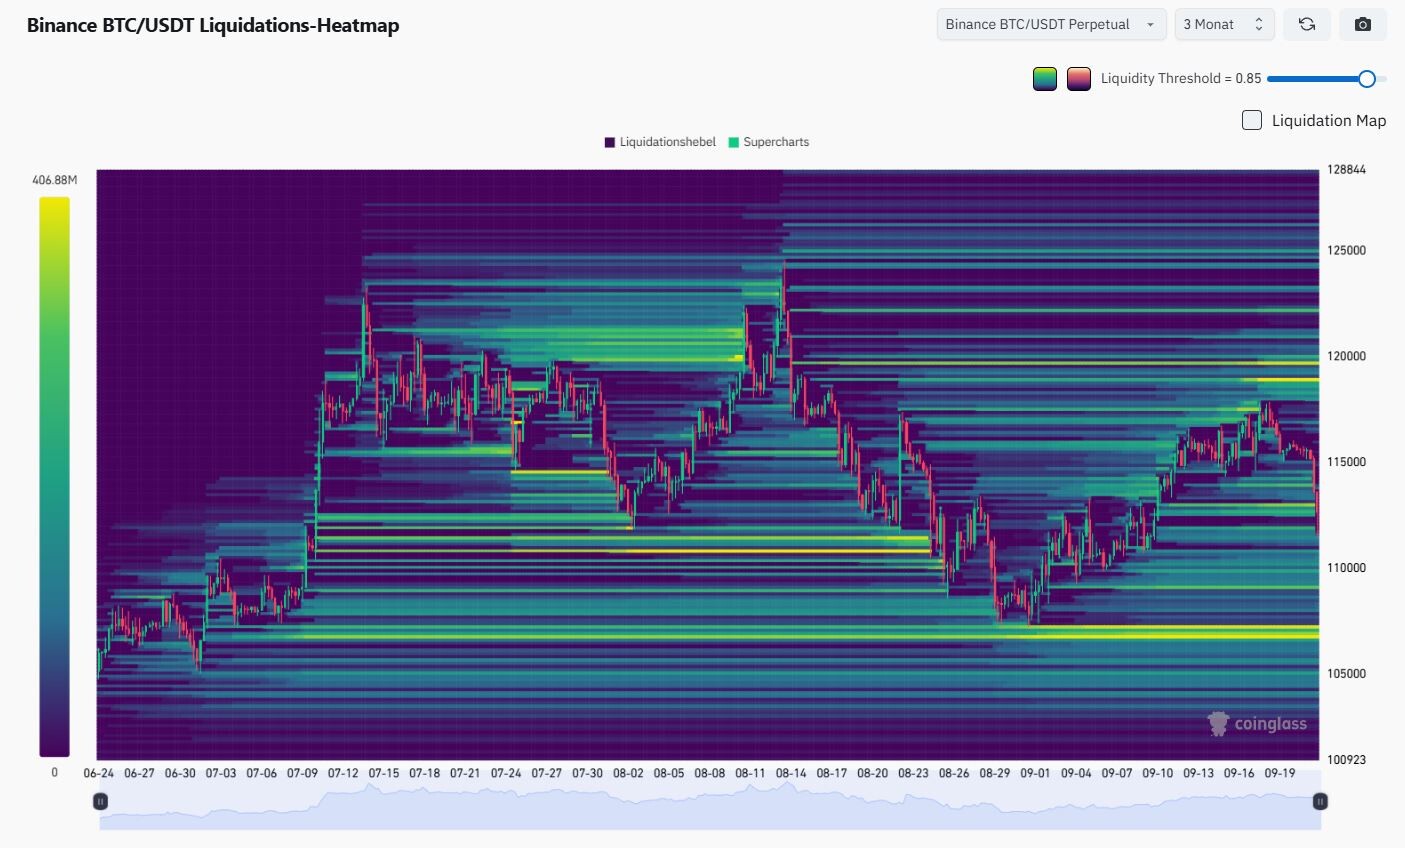Image resolution: width=1405 pixels, height=848 pixels.
Task: Click the 110000 price axis label
Action: pos(1346,568)
